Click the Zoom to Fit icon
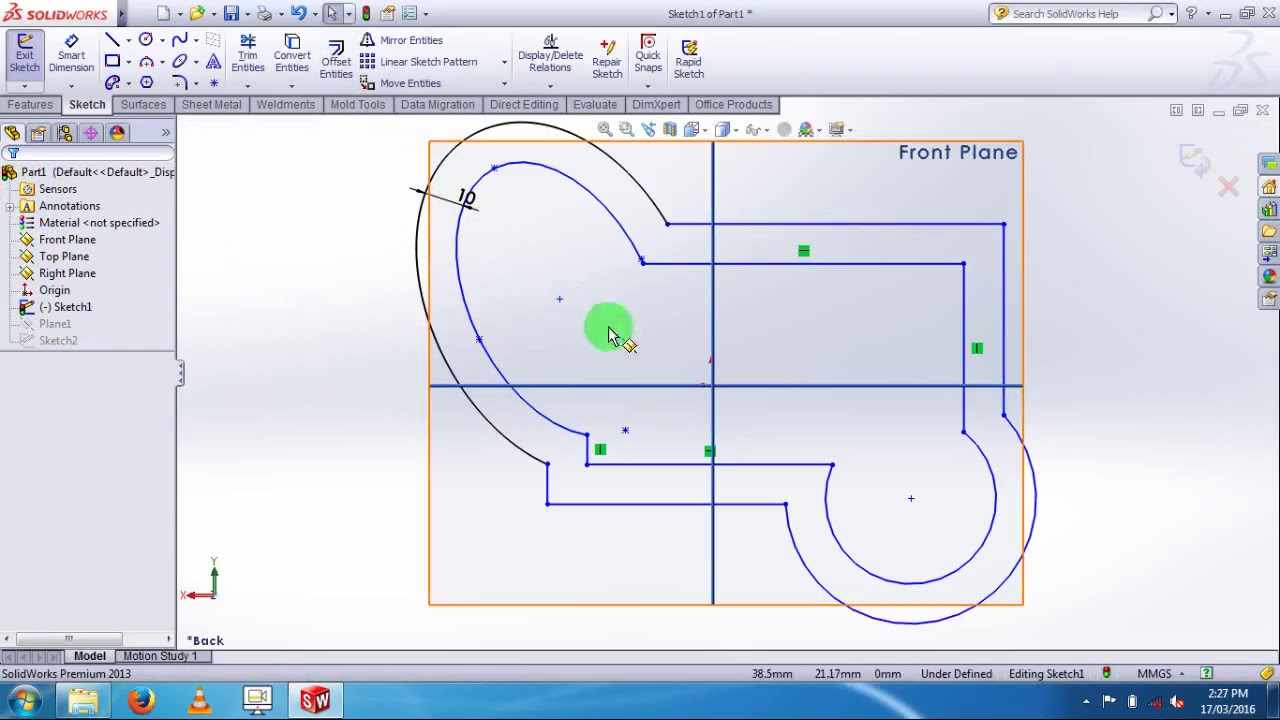1280x720 pixels. coord(605,129)
